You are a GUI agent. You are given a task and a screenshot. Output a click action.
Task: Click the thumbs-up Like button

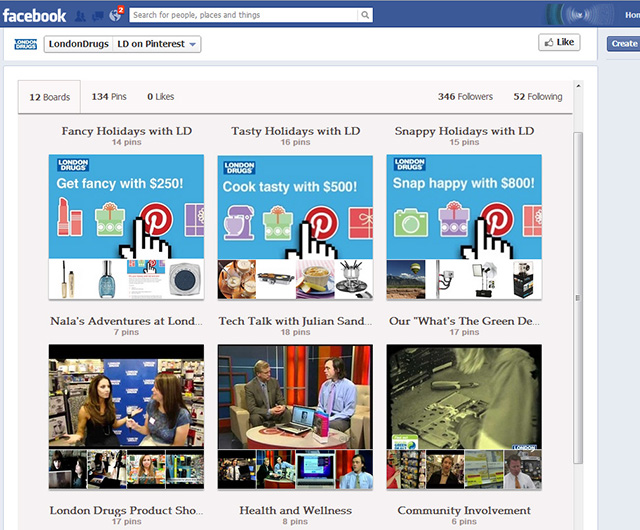[x=559, y=42]
